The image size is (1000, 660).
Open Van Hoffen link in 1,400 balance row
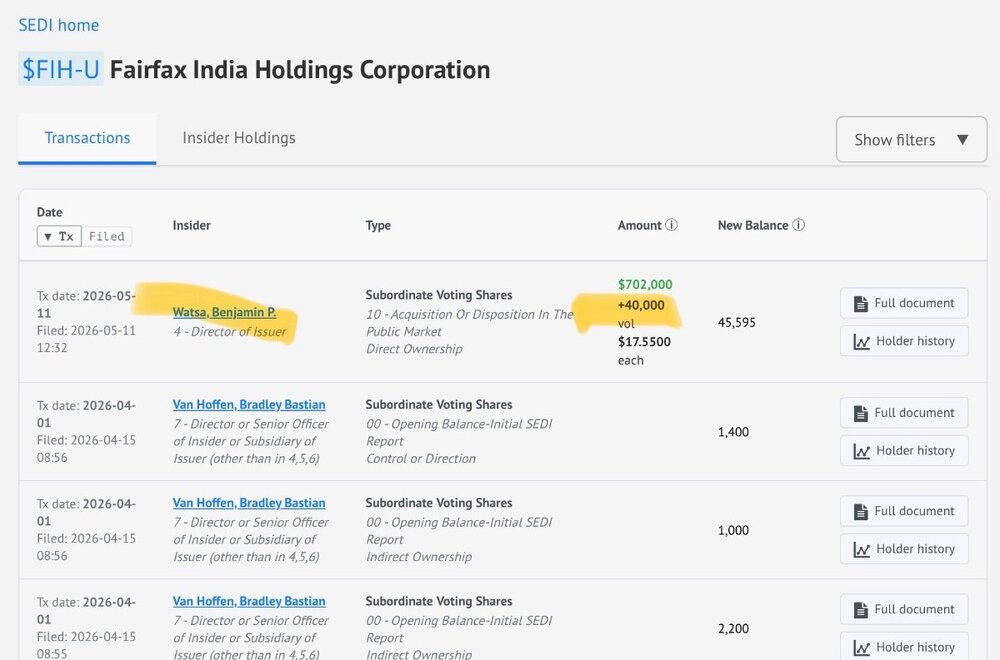(249, 404)
